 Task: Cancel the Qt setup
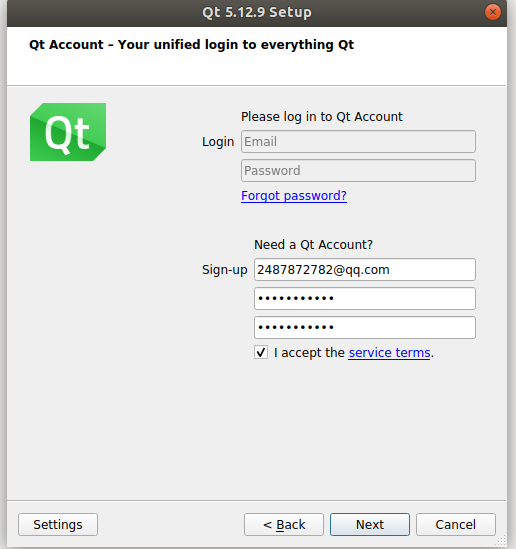coord(456,524)
